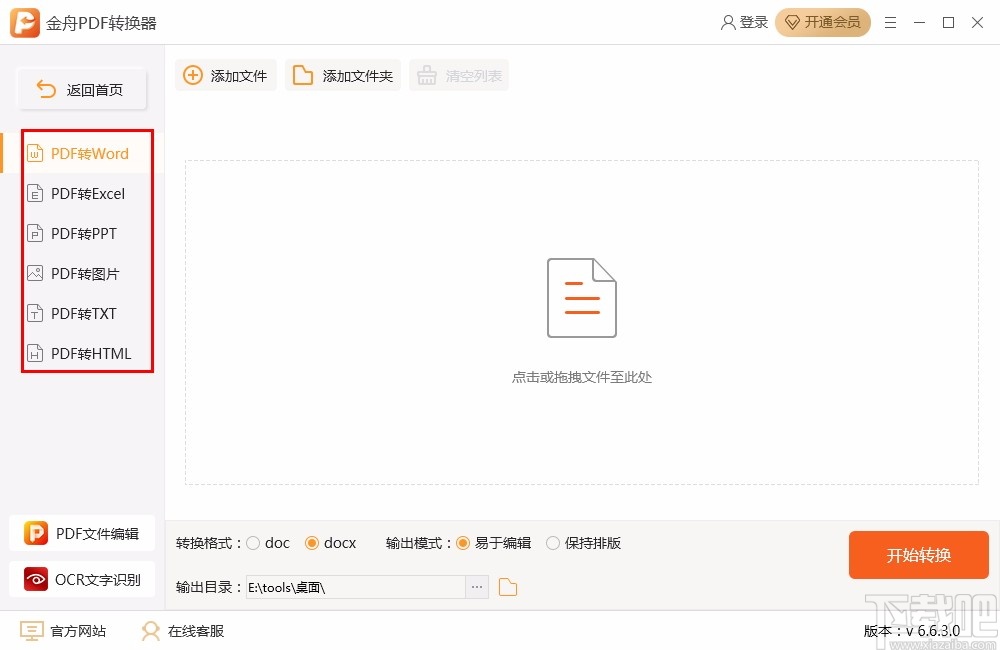Browse output directory with the ... button
Screen dimensions: 1000x650
pos(477,587)
